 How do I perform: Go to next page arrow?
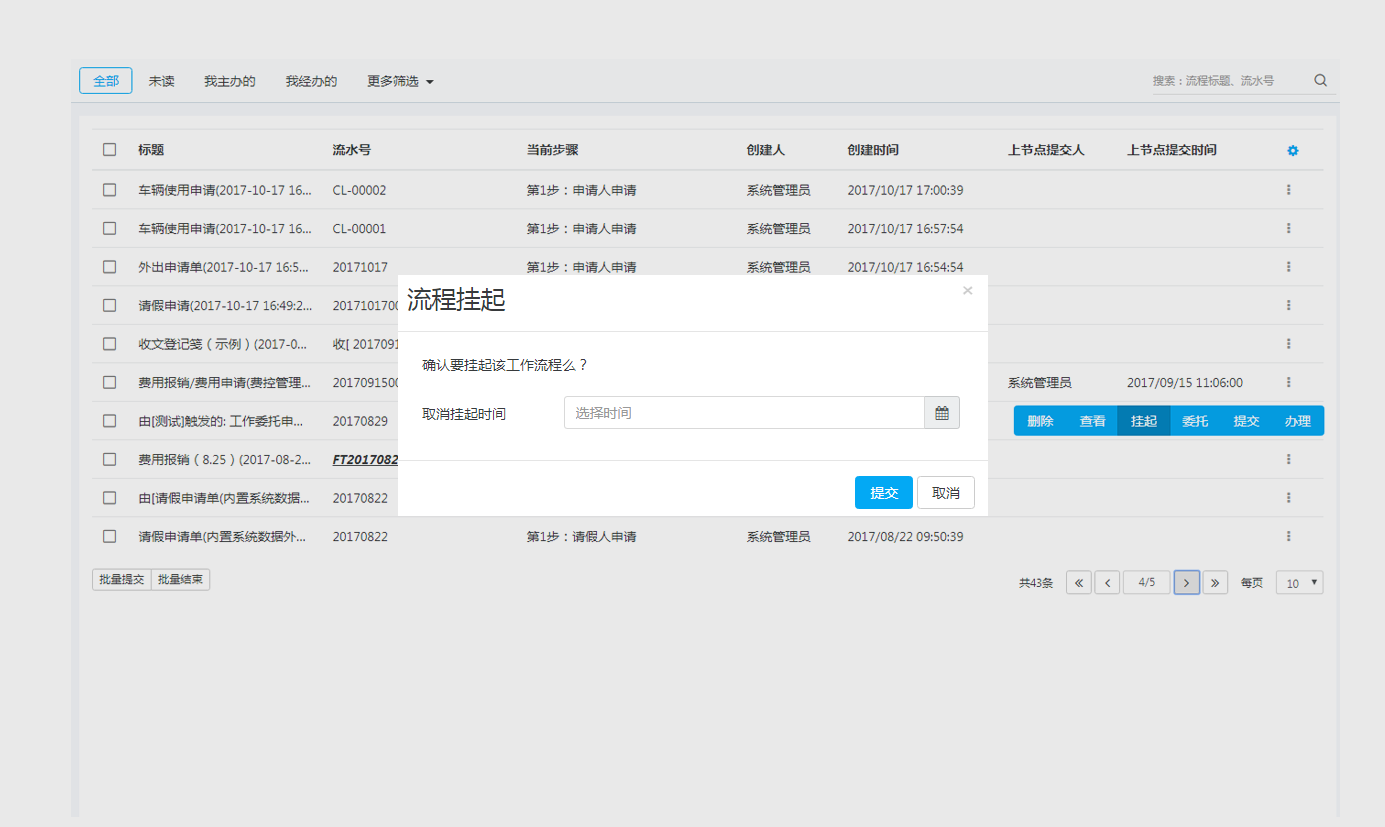click(1186, 583)
